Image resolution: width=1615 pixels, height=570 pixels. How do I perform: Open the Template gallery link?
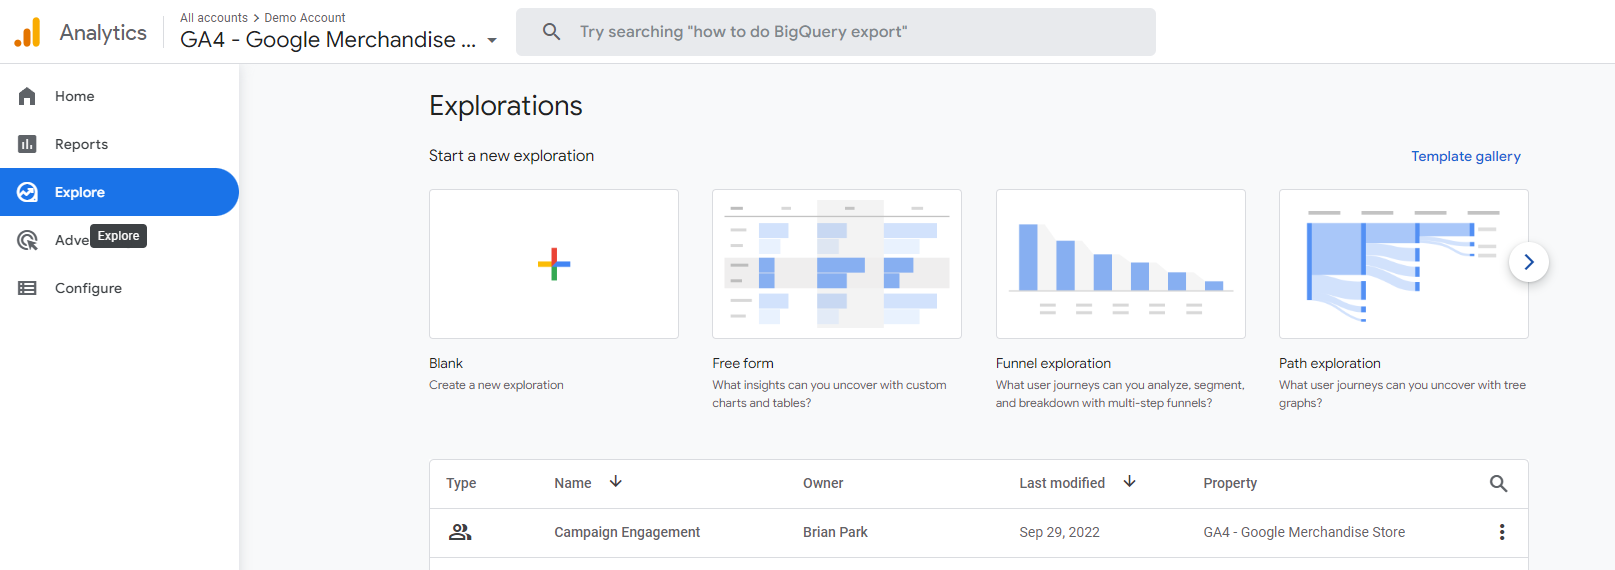(x=1465, y=156)
